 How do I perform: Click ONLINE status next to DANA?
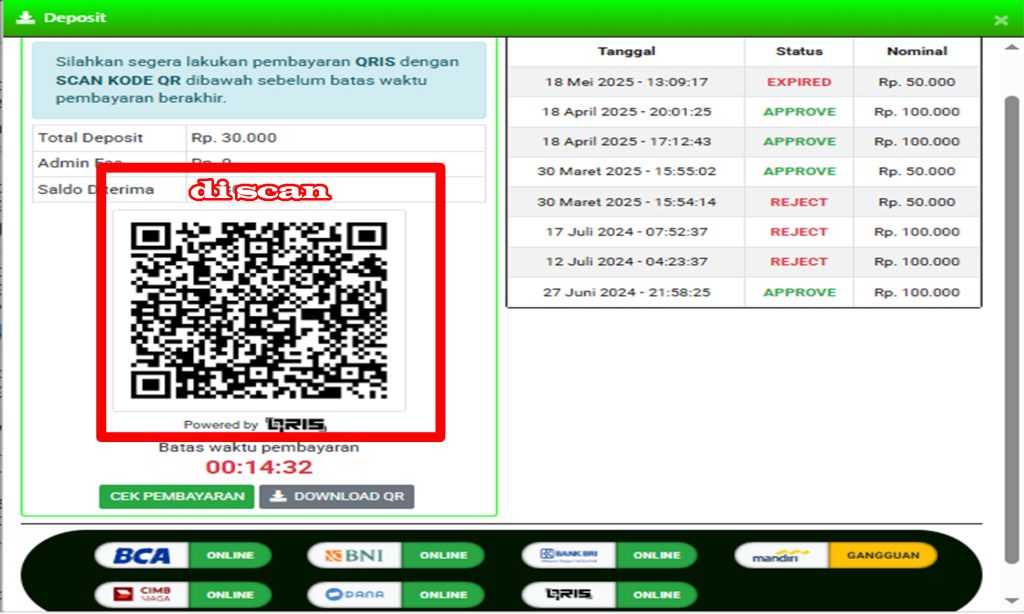(x=443, y=594)
